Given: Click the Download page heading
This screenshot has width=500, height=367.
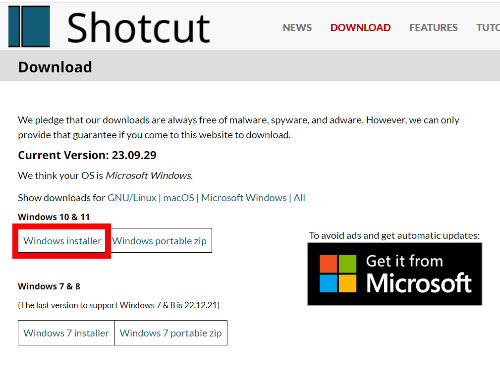Looking at the screenshot, I should (x=55, y=67).
